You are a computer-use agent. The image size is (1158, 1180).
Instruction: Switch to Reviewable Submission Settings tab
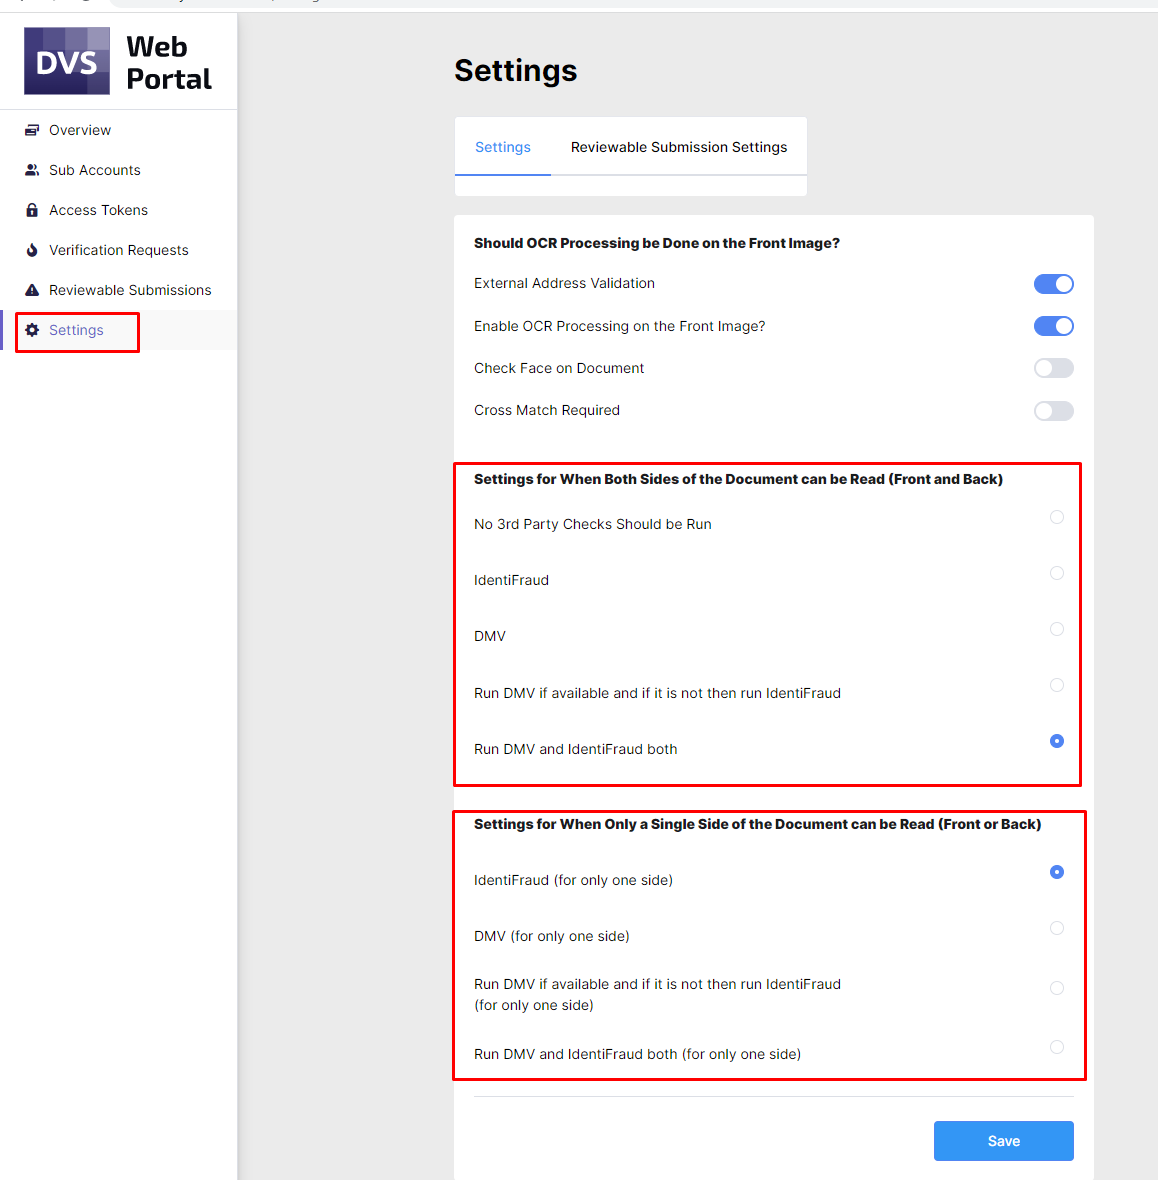[x=679, y=147]
